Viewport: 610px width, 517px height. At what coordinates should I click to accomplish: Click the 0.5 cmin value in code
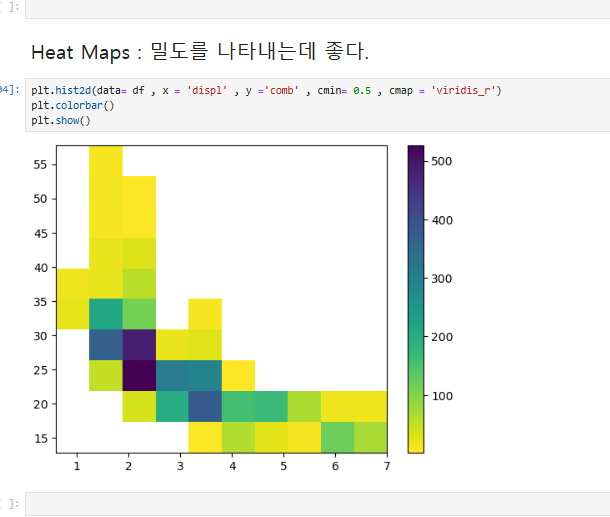(x=362, y=91)
